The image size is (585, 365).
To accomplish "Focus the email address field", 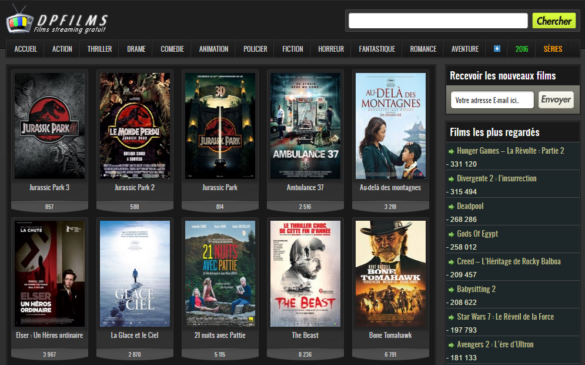I will (492, 100).
